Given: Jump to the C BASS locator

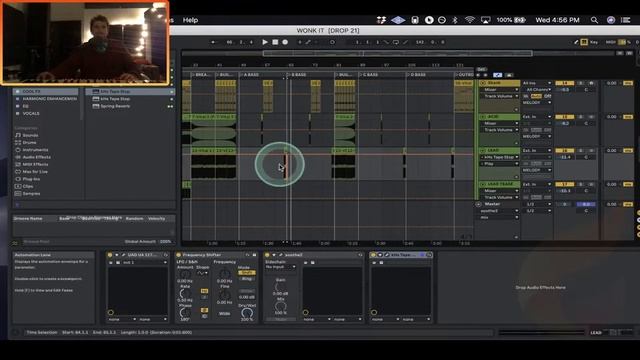Looking at the screenshot, I should 369,75.
